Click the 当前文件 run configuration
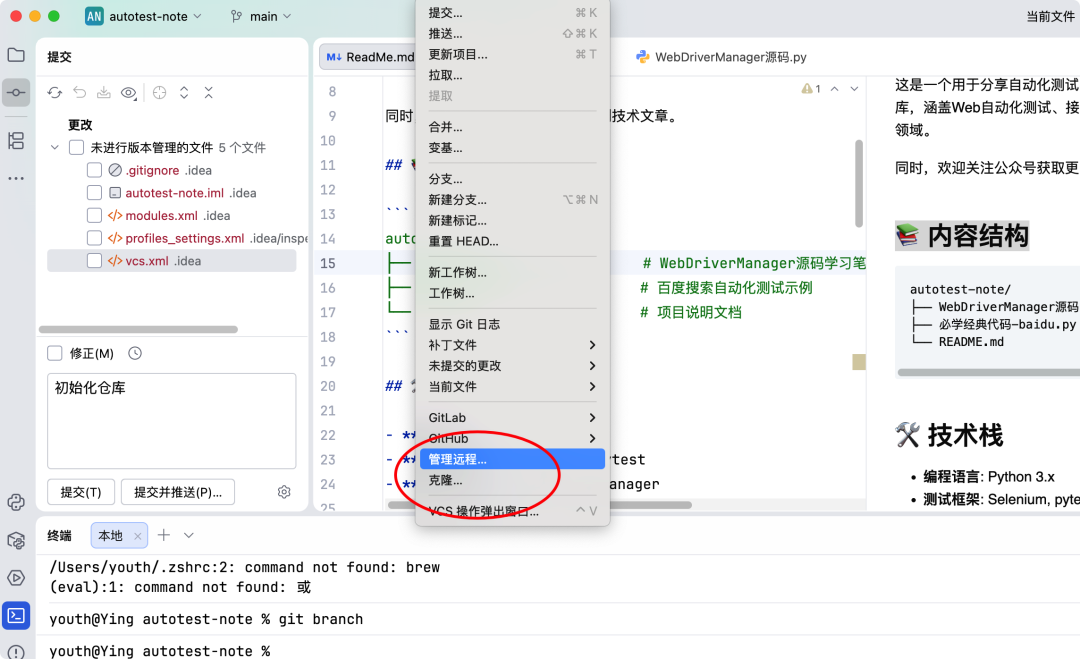Viewport: 1080px width, 659px height. (1050, 17)
